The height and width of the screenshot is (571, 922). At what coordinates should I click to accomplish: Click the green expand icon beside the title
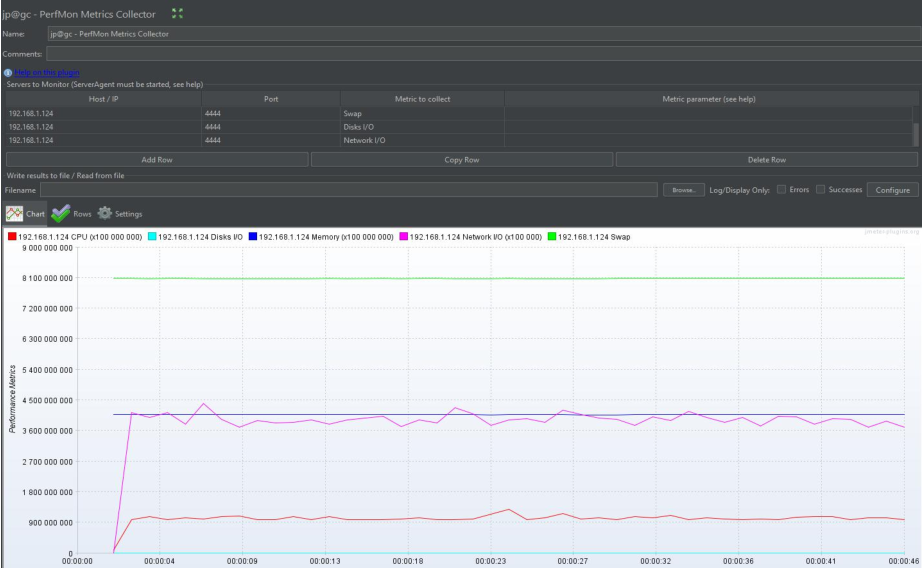pos(177,14)
